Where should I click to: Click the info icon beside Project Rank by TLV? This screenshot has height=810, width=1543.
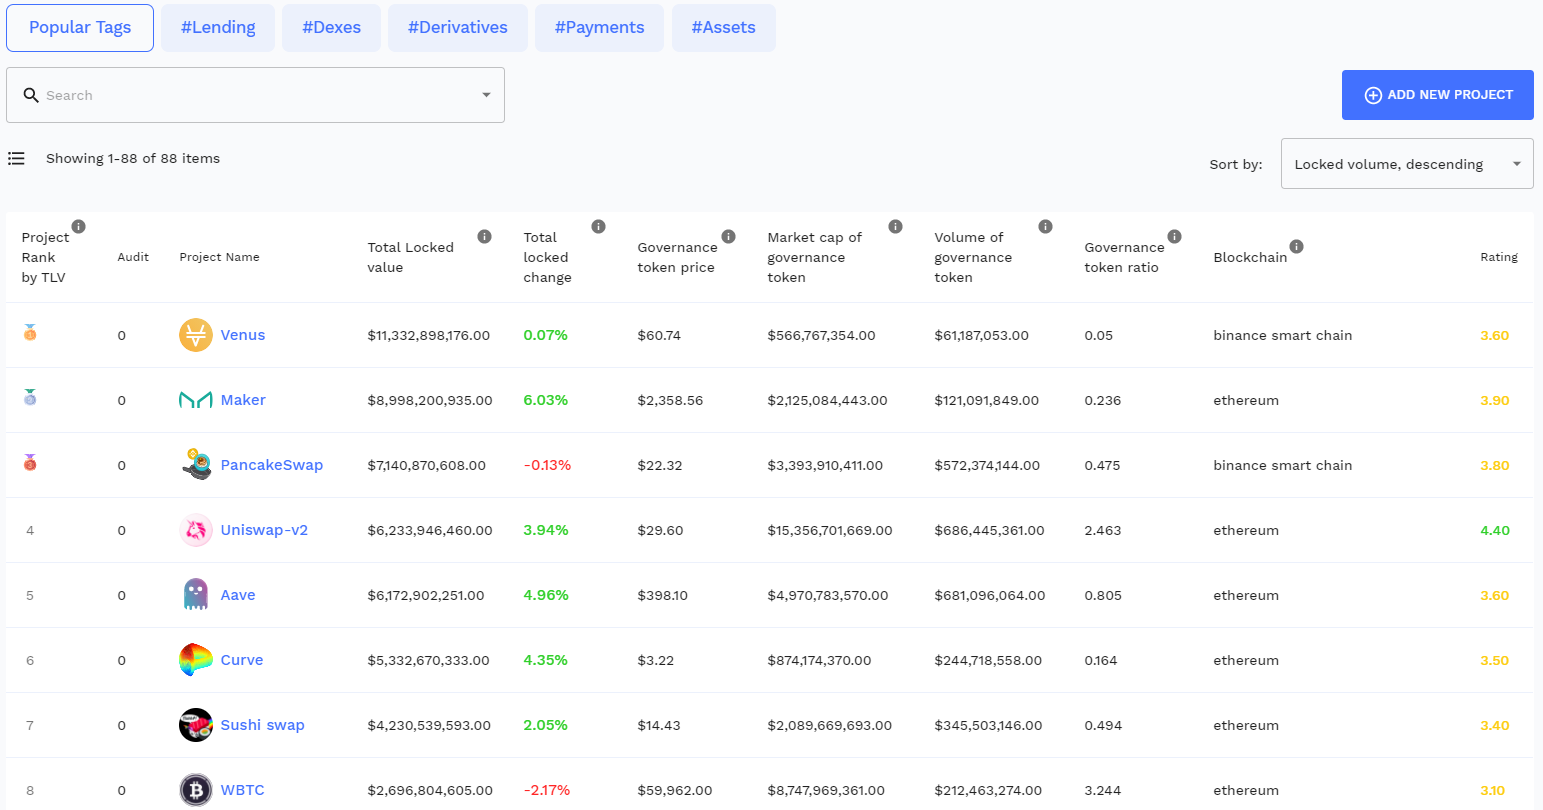pyautogui.click(x=79, y=227)
